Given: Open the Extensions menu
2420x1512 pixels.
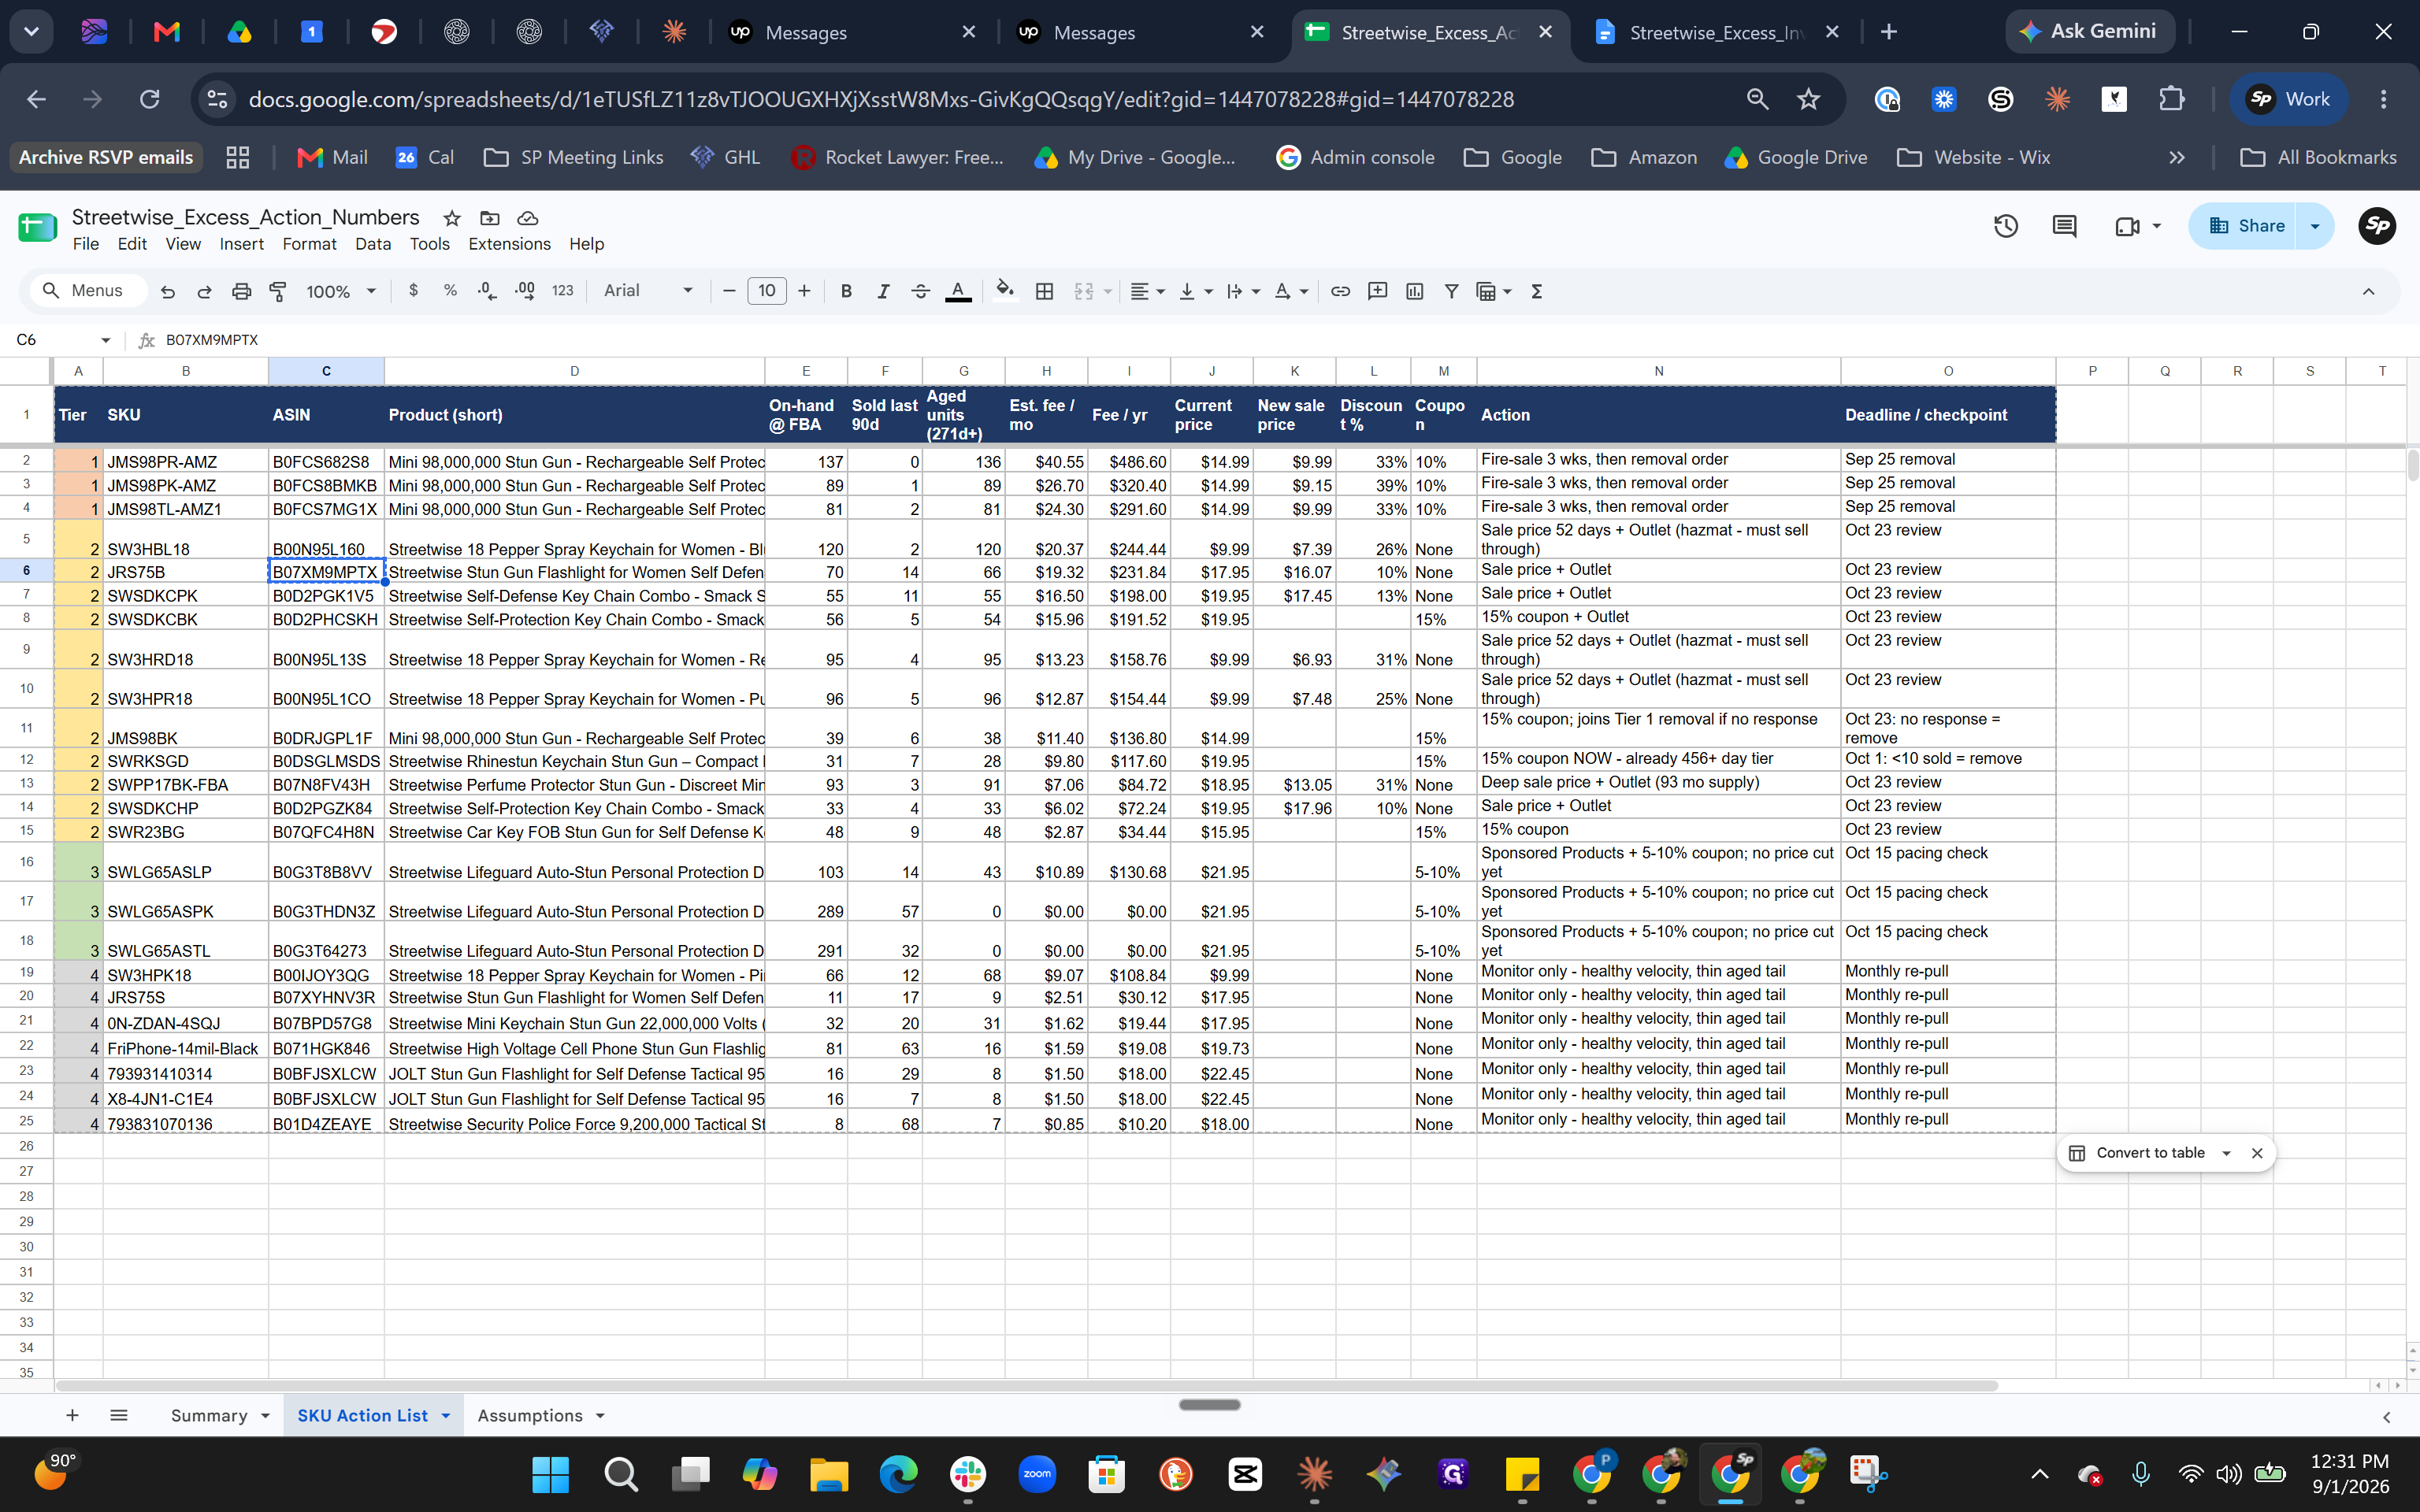Looking at the screenshot, I should (509, 244).
